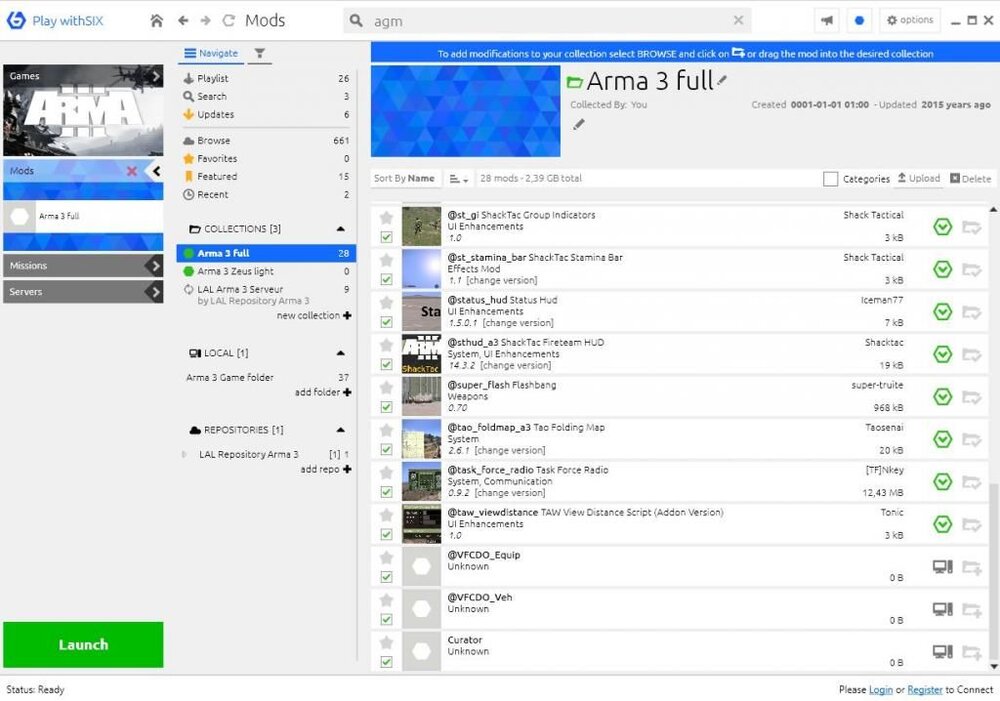The height and width of the screenshot is (701, 1000).
Task: Uncheck the @super_flash mod checkbox
Action: click(386, 407)
